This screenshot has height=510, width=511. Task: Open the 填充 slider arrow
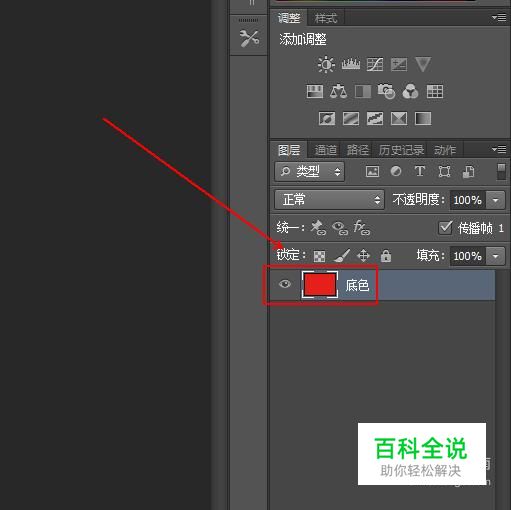[495, 256]
